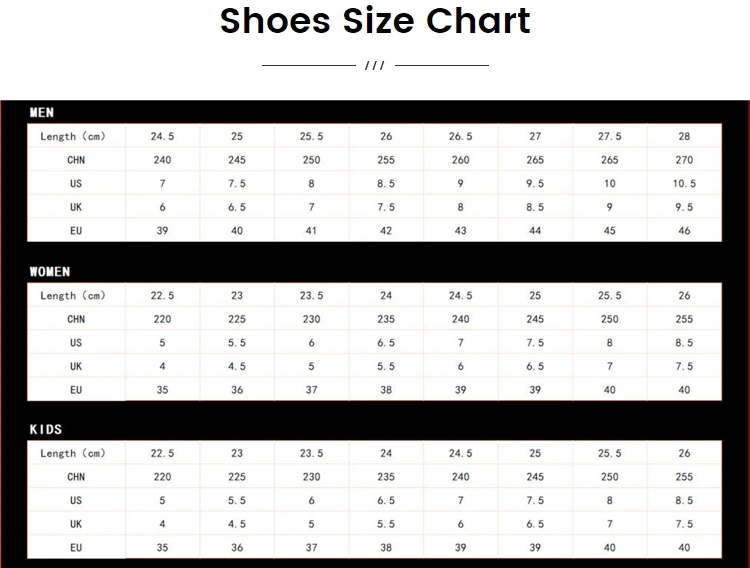The image size is (750, 568).
Task: Click Kids' EU size 35 cell
Action: click(162, 547)
